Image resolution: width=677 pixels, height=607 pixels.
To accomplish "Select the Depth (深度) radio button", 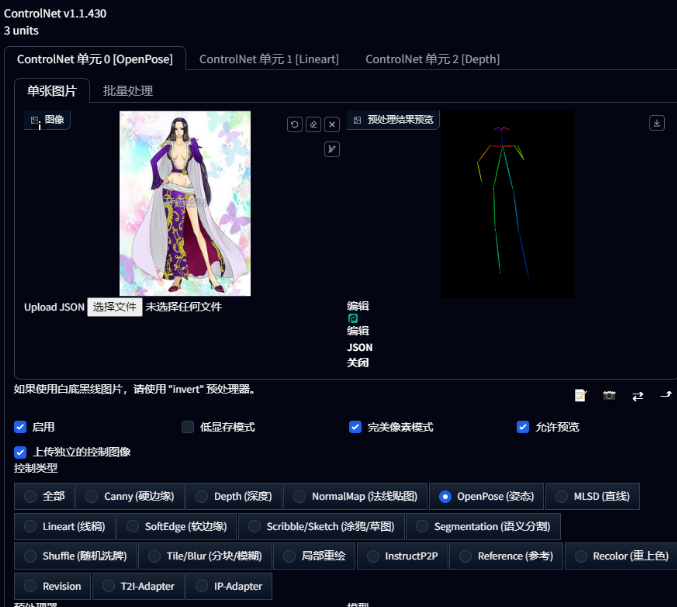I will click(x=234, y=496).
